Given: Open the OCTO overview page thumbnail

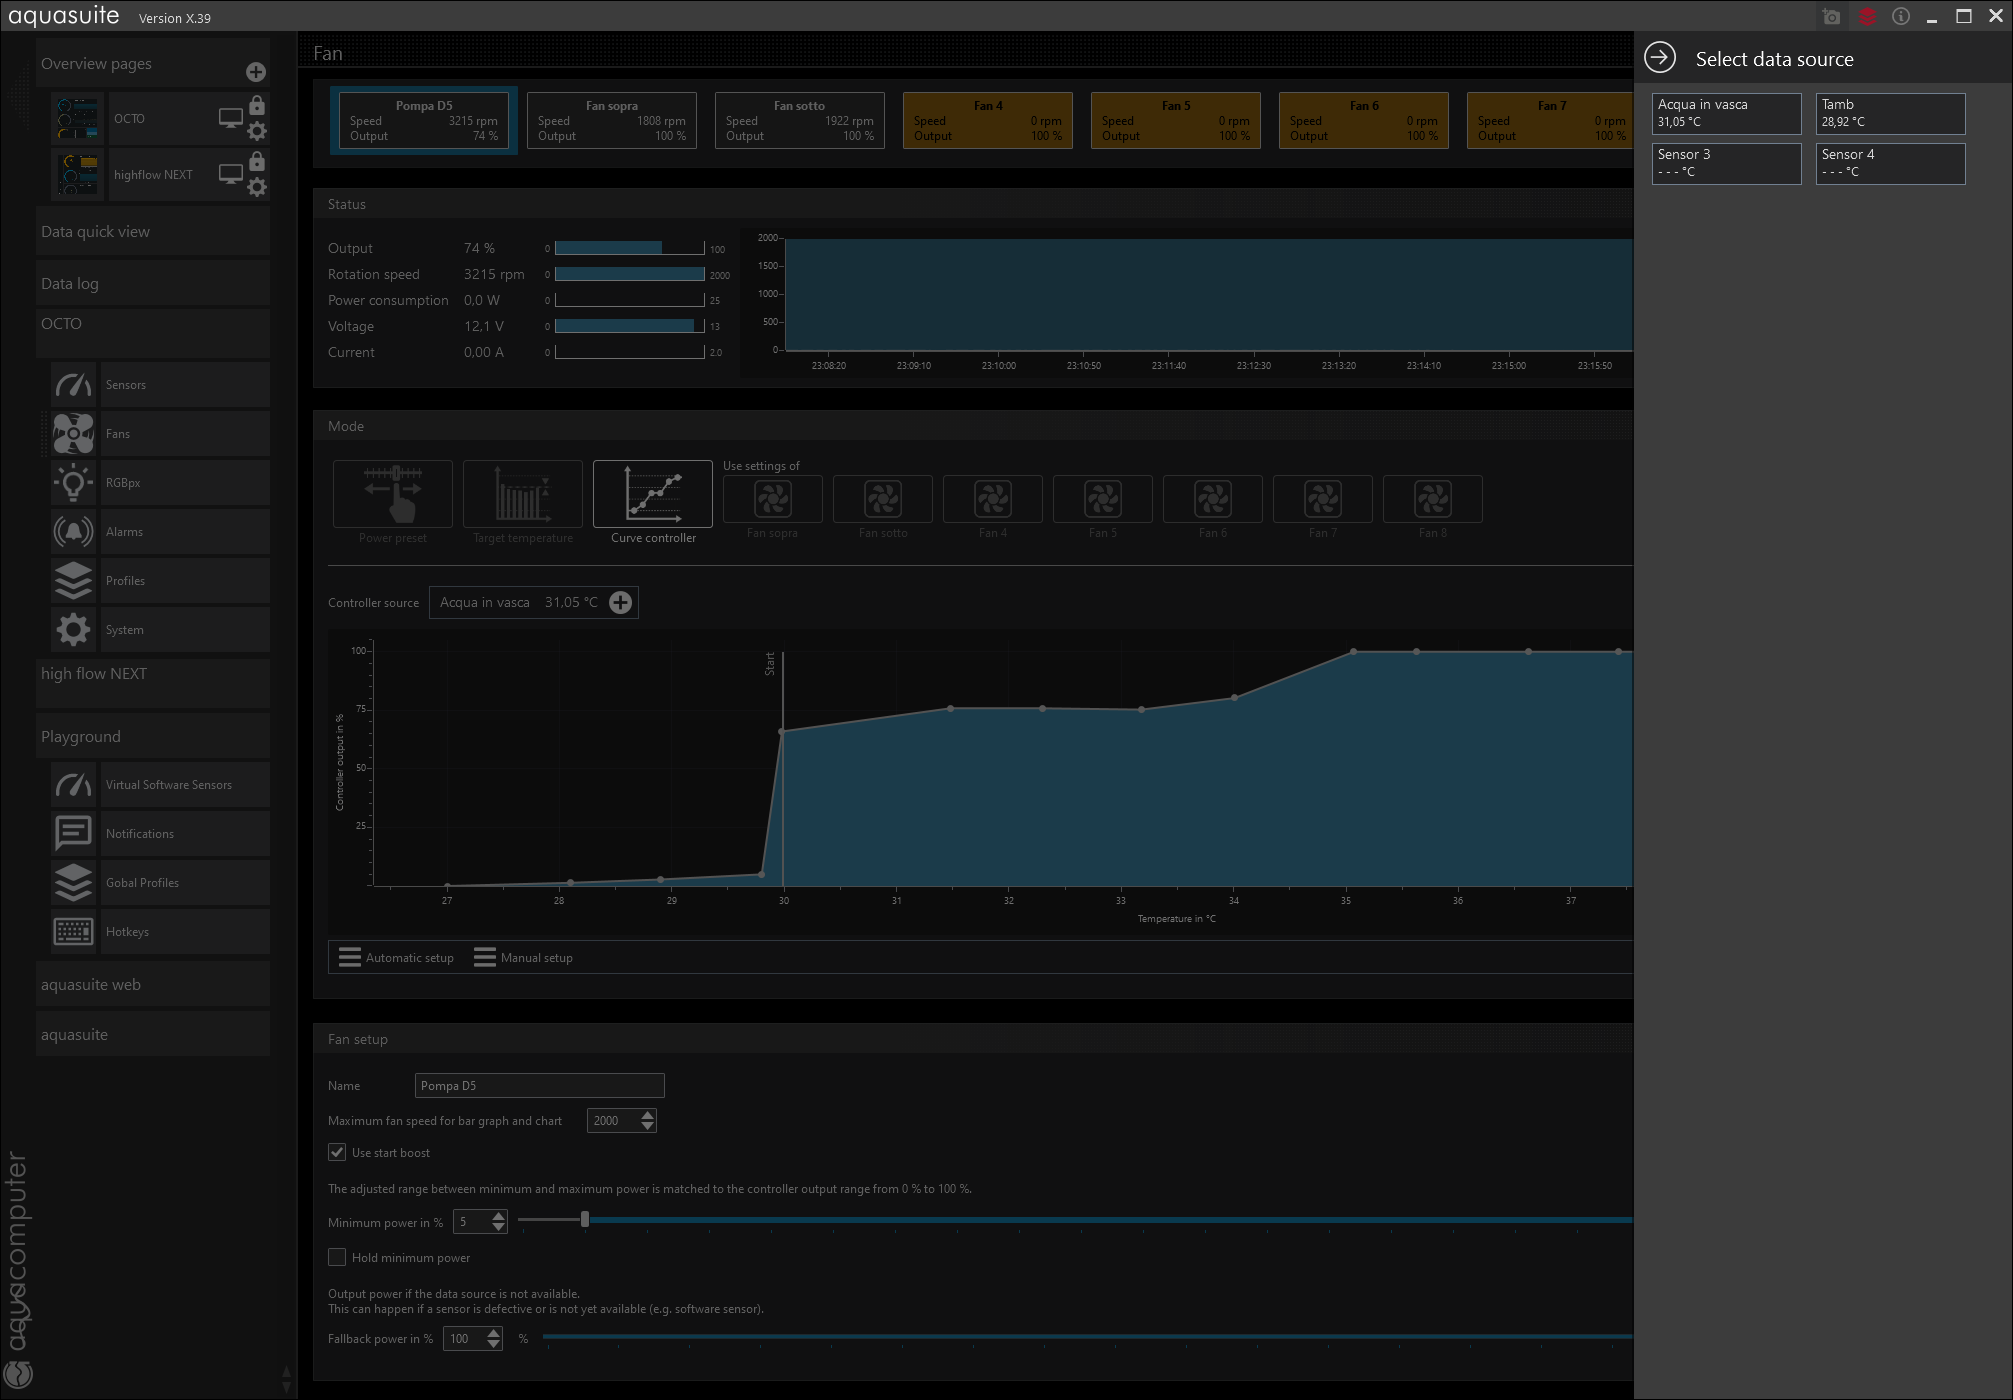Looking at the screenshot, I should pos(77,119).
